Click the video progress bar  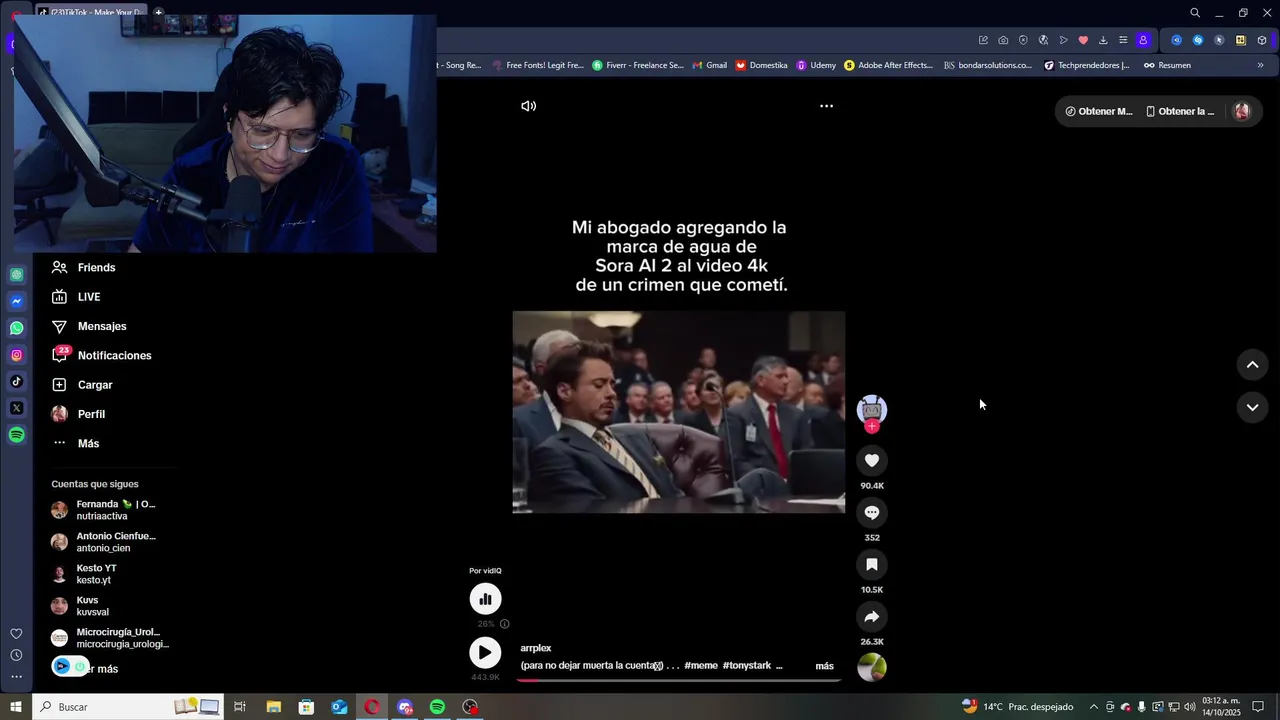pyautogui.click(x=678, y=680)
